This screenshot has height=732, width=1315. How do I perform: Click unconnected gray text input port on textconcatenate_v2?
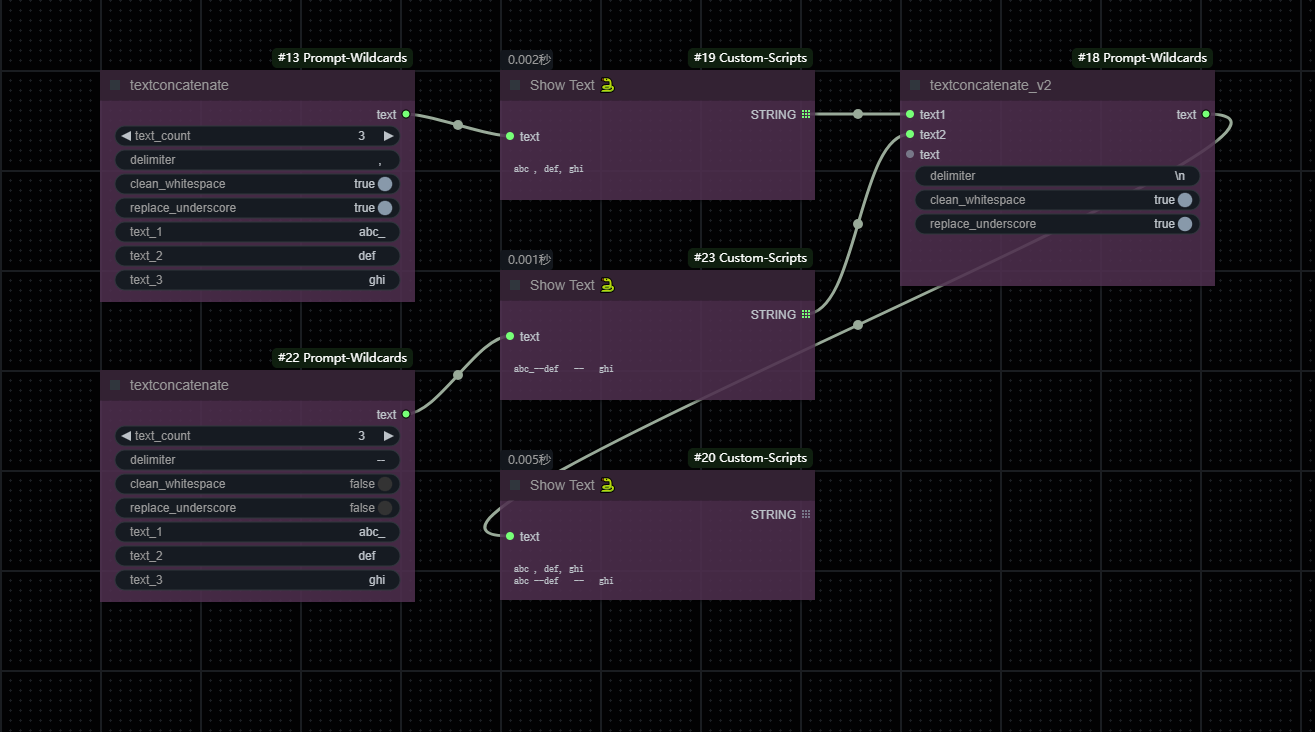tap(910, 154)
